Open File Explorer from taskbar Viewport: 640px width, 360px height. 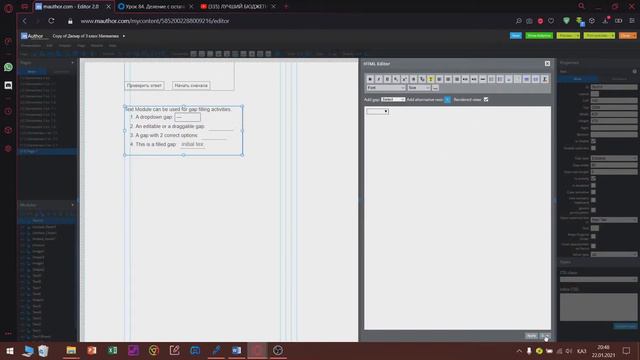coord(71,351)
